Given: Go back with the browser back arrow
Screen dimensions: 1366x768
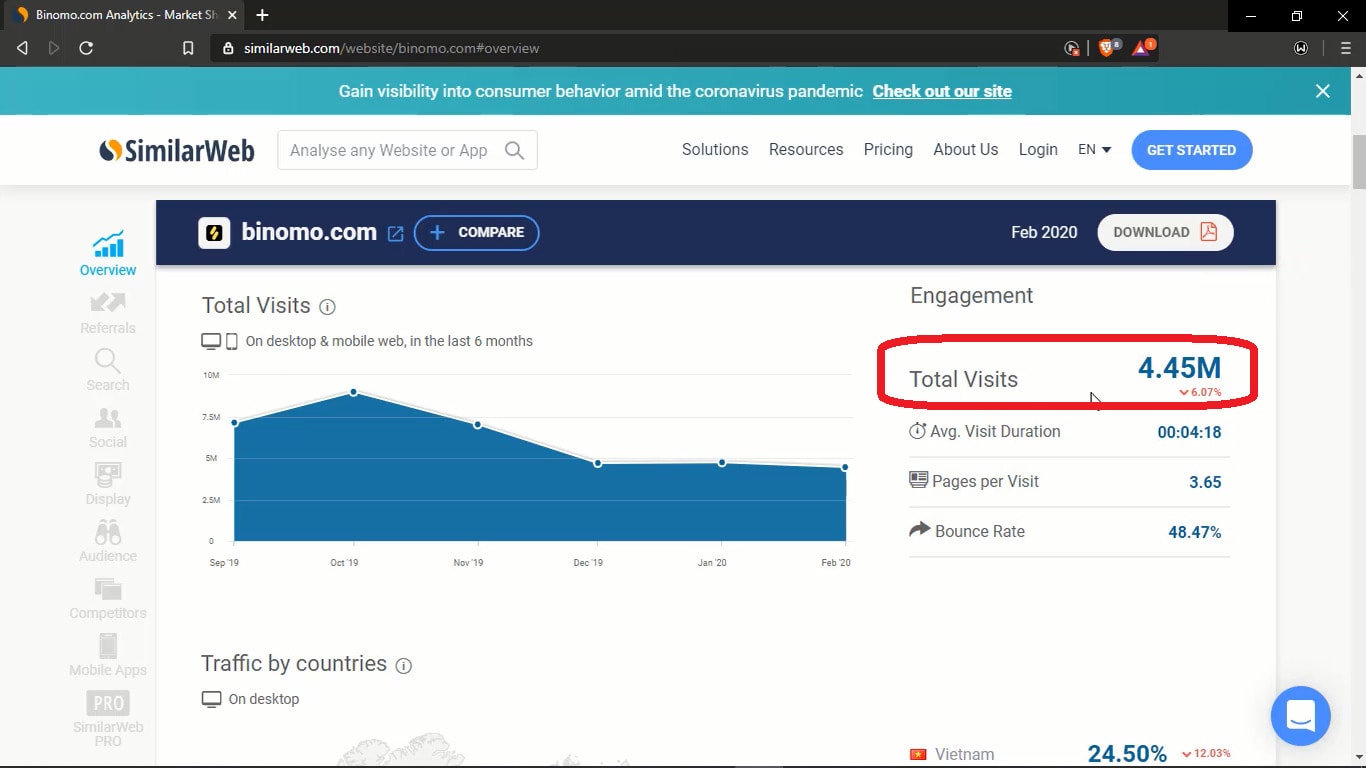Looking at the screenshot, I should (22, 48).
